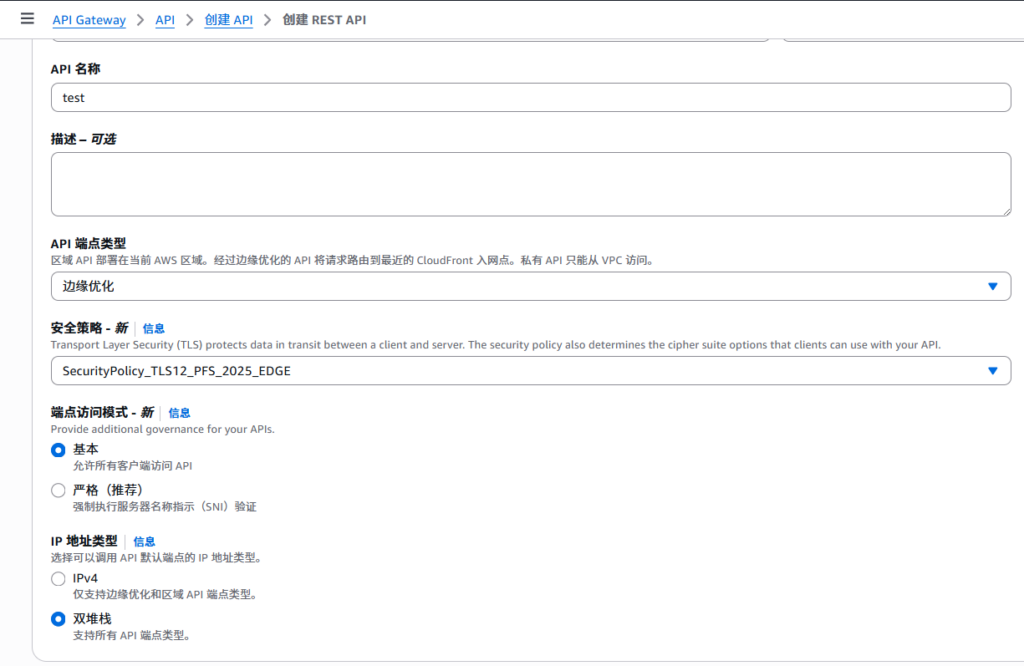Click the 创建 REST API breadcrumb text
Screen dimensions: 1024x666
point(324,20)
